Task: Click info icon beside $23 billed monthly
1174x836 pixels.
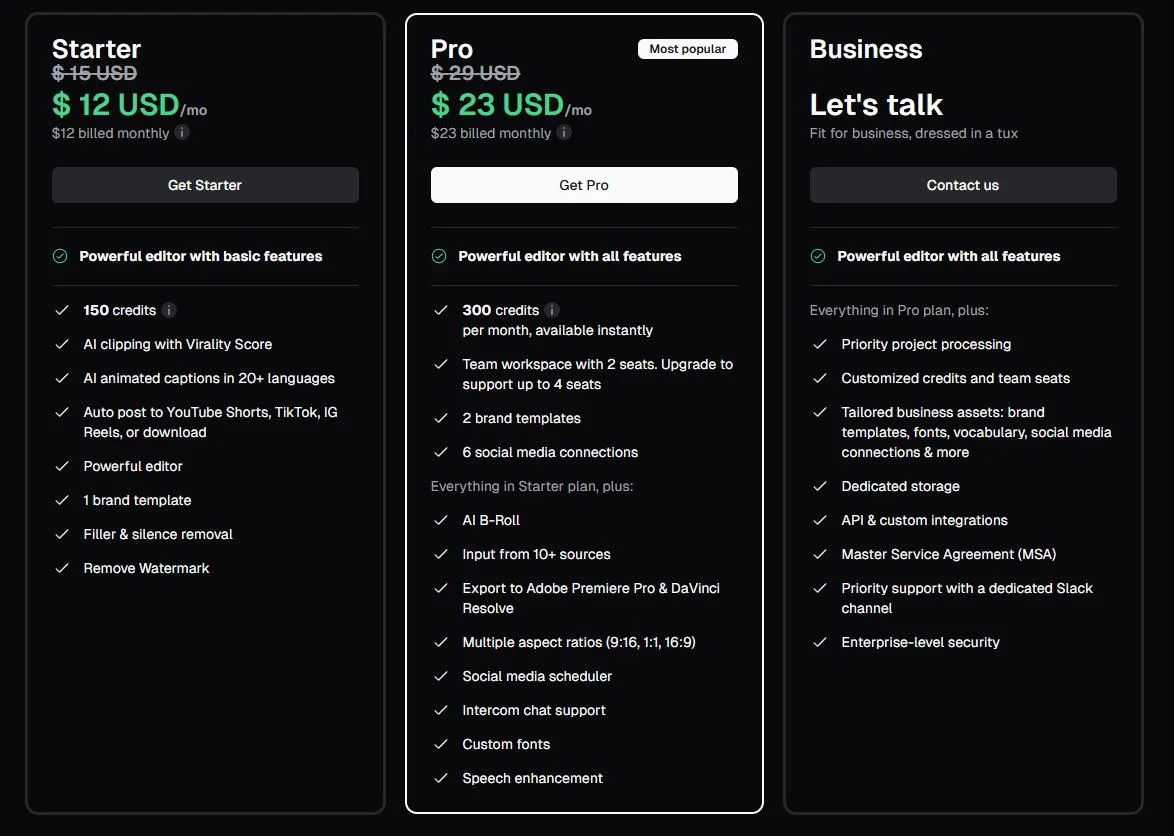Action: tap(564, 133)
